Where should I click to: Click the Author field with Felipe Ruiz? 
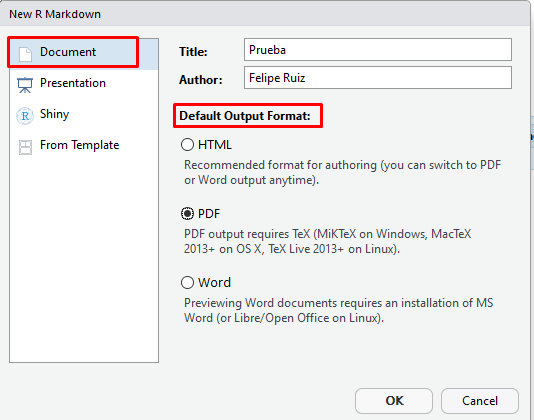[x=378, y=78]
